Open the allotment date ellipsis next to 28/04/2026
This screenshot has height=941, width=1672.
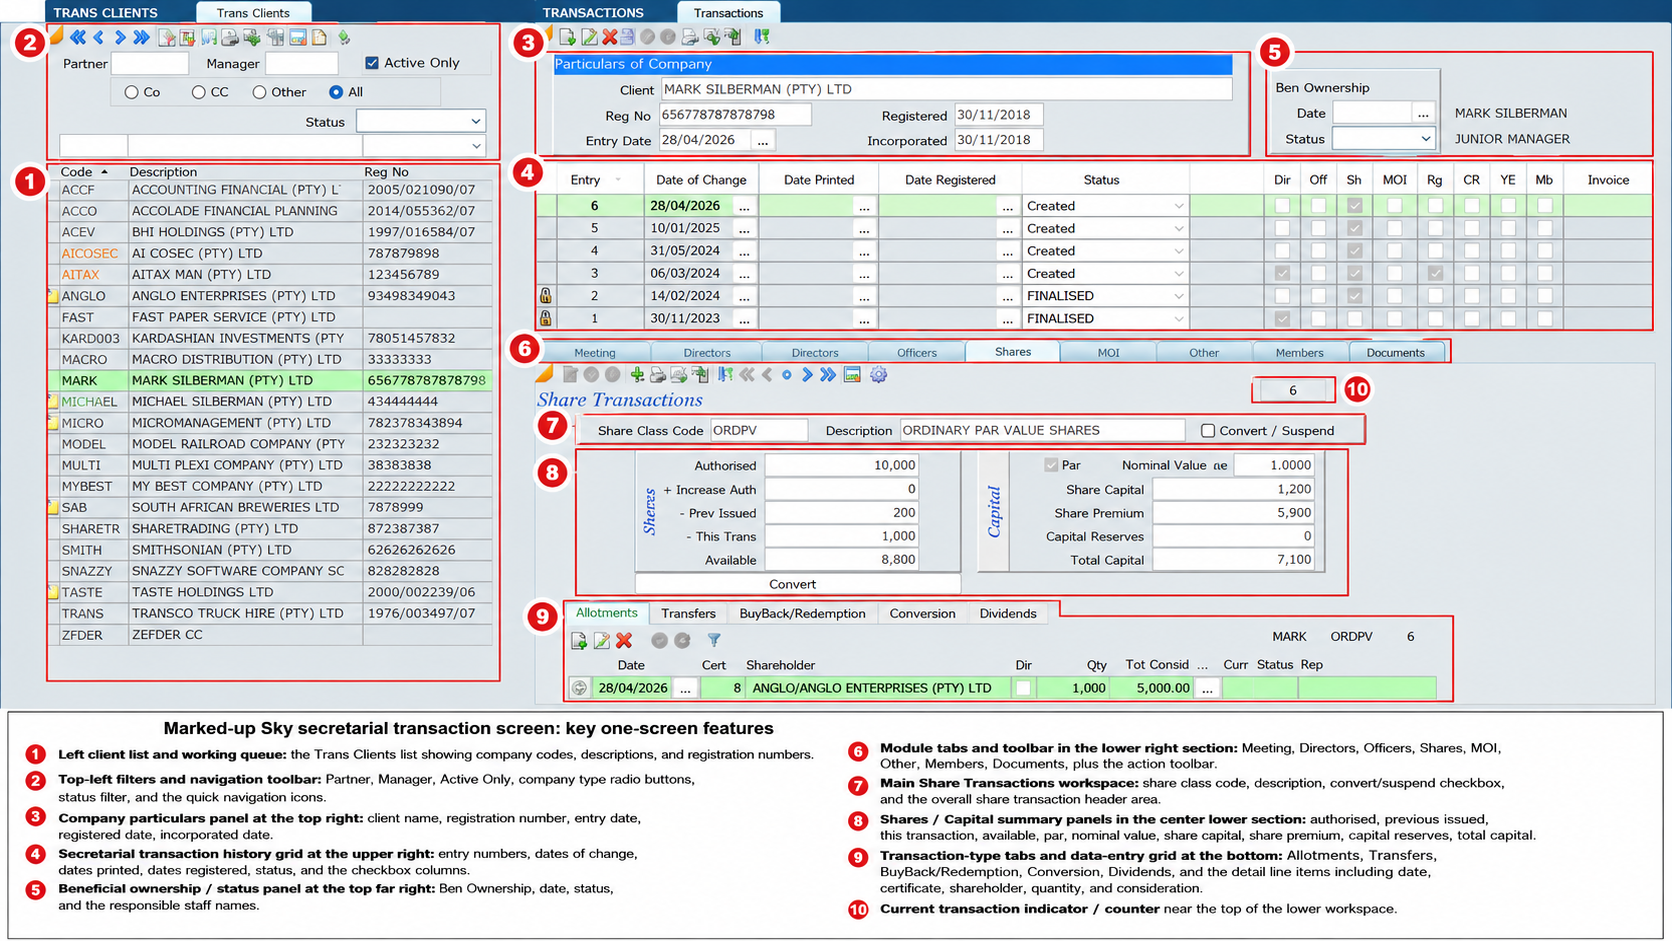685,688
